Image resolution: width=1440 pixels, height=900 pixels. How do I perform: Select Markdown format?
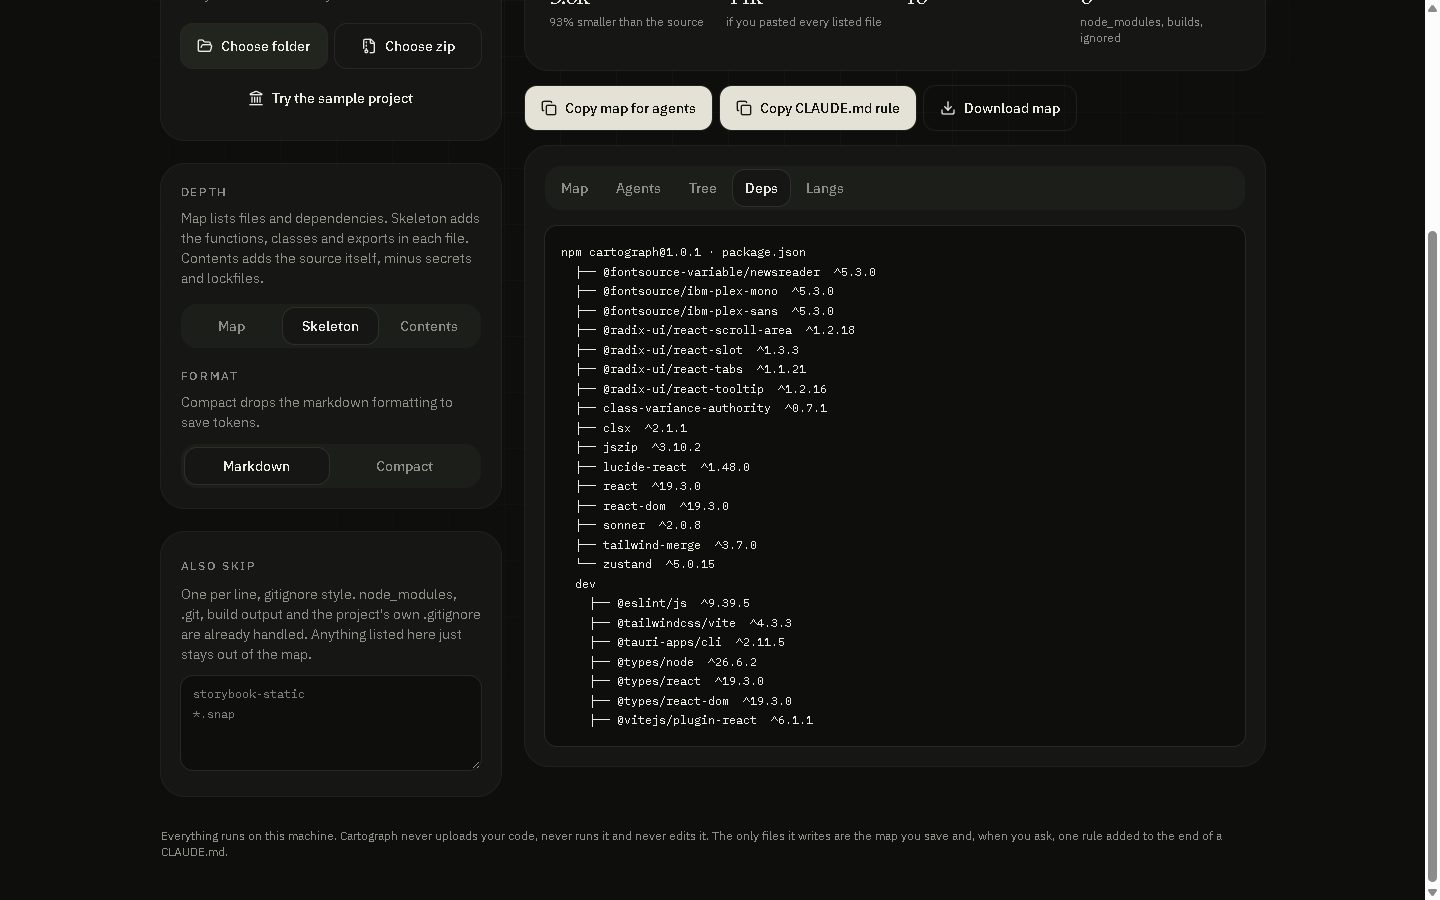(257, 466)
